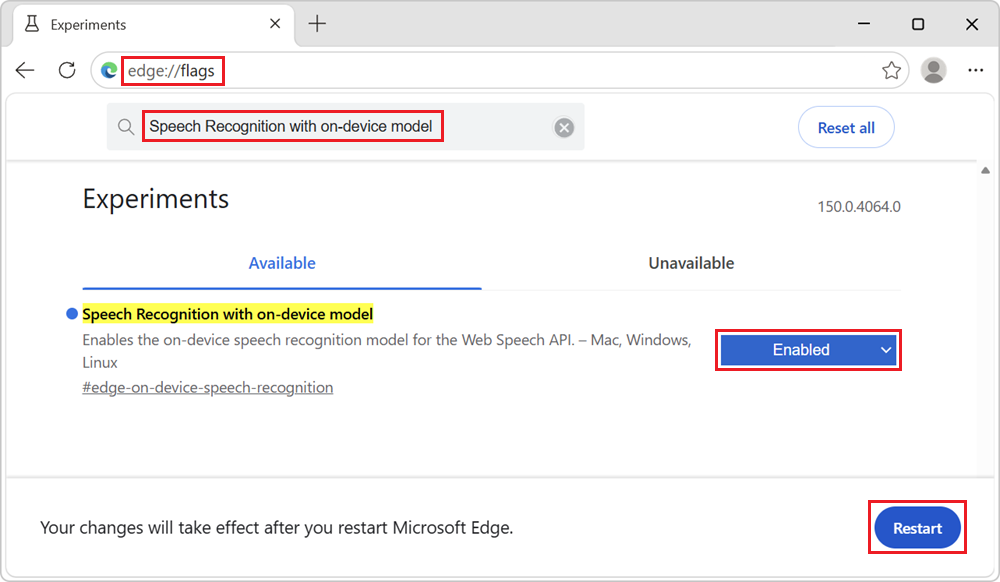Click version number 150.0.4064.0
Image resolution: width=1000 pixels, height=582 pixels.
859,207
